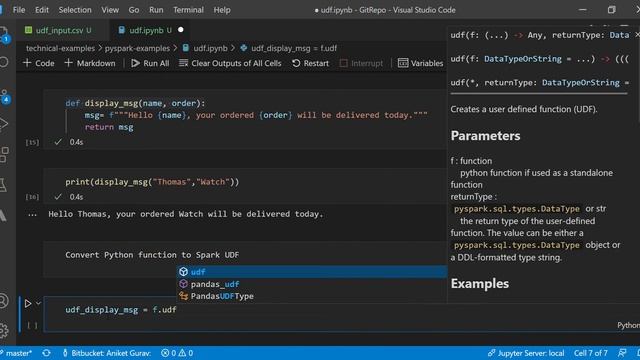
Task: Open the Testing flask icon
Action: coord(2,185)
